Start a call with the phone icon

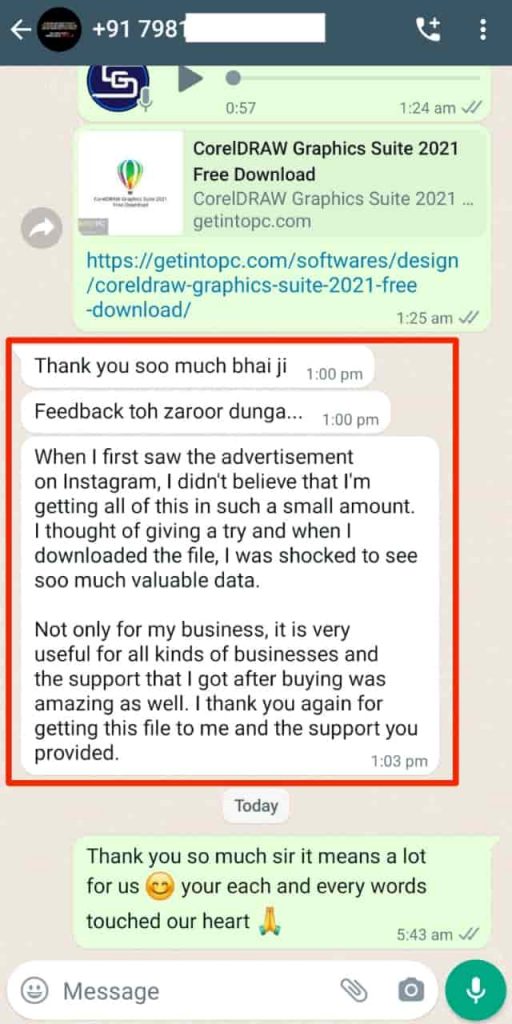click(428, 29)
